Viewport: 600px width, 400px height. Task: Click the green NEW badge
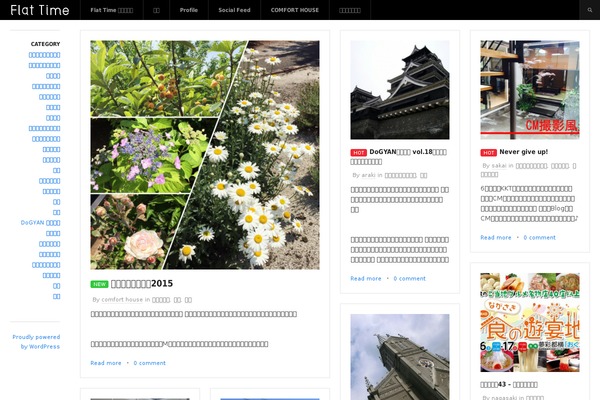click(x=99, y=284)
